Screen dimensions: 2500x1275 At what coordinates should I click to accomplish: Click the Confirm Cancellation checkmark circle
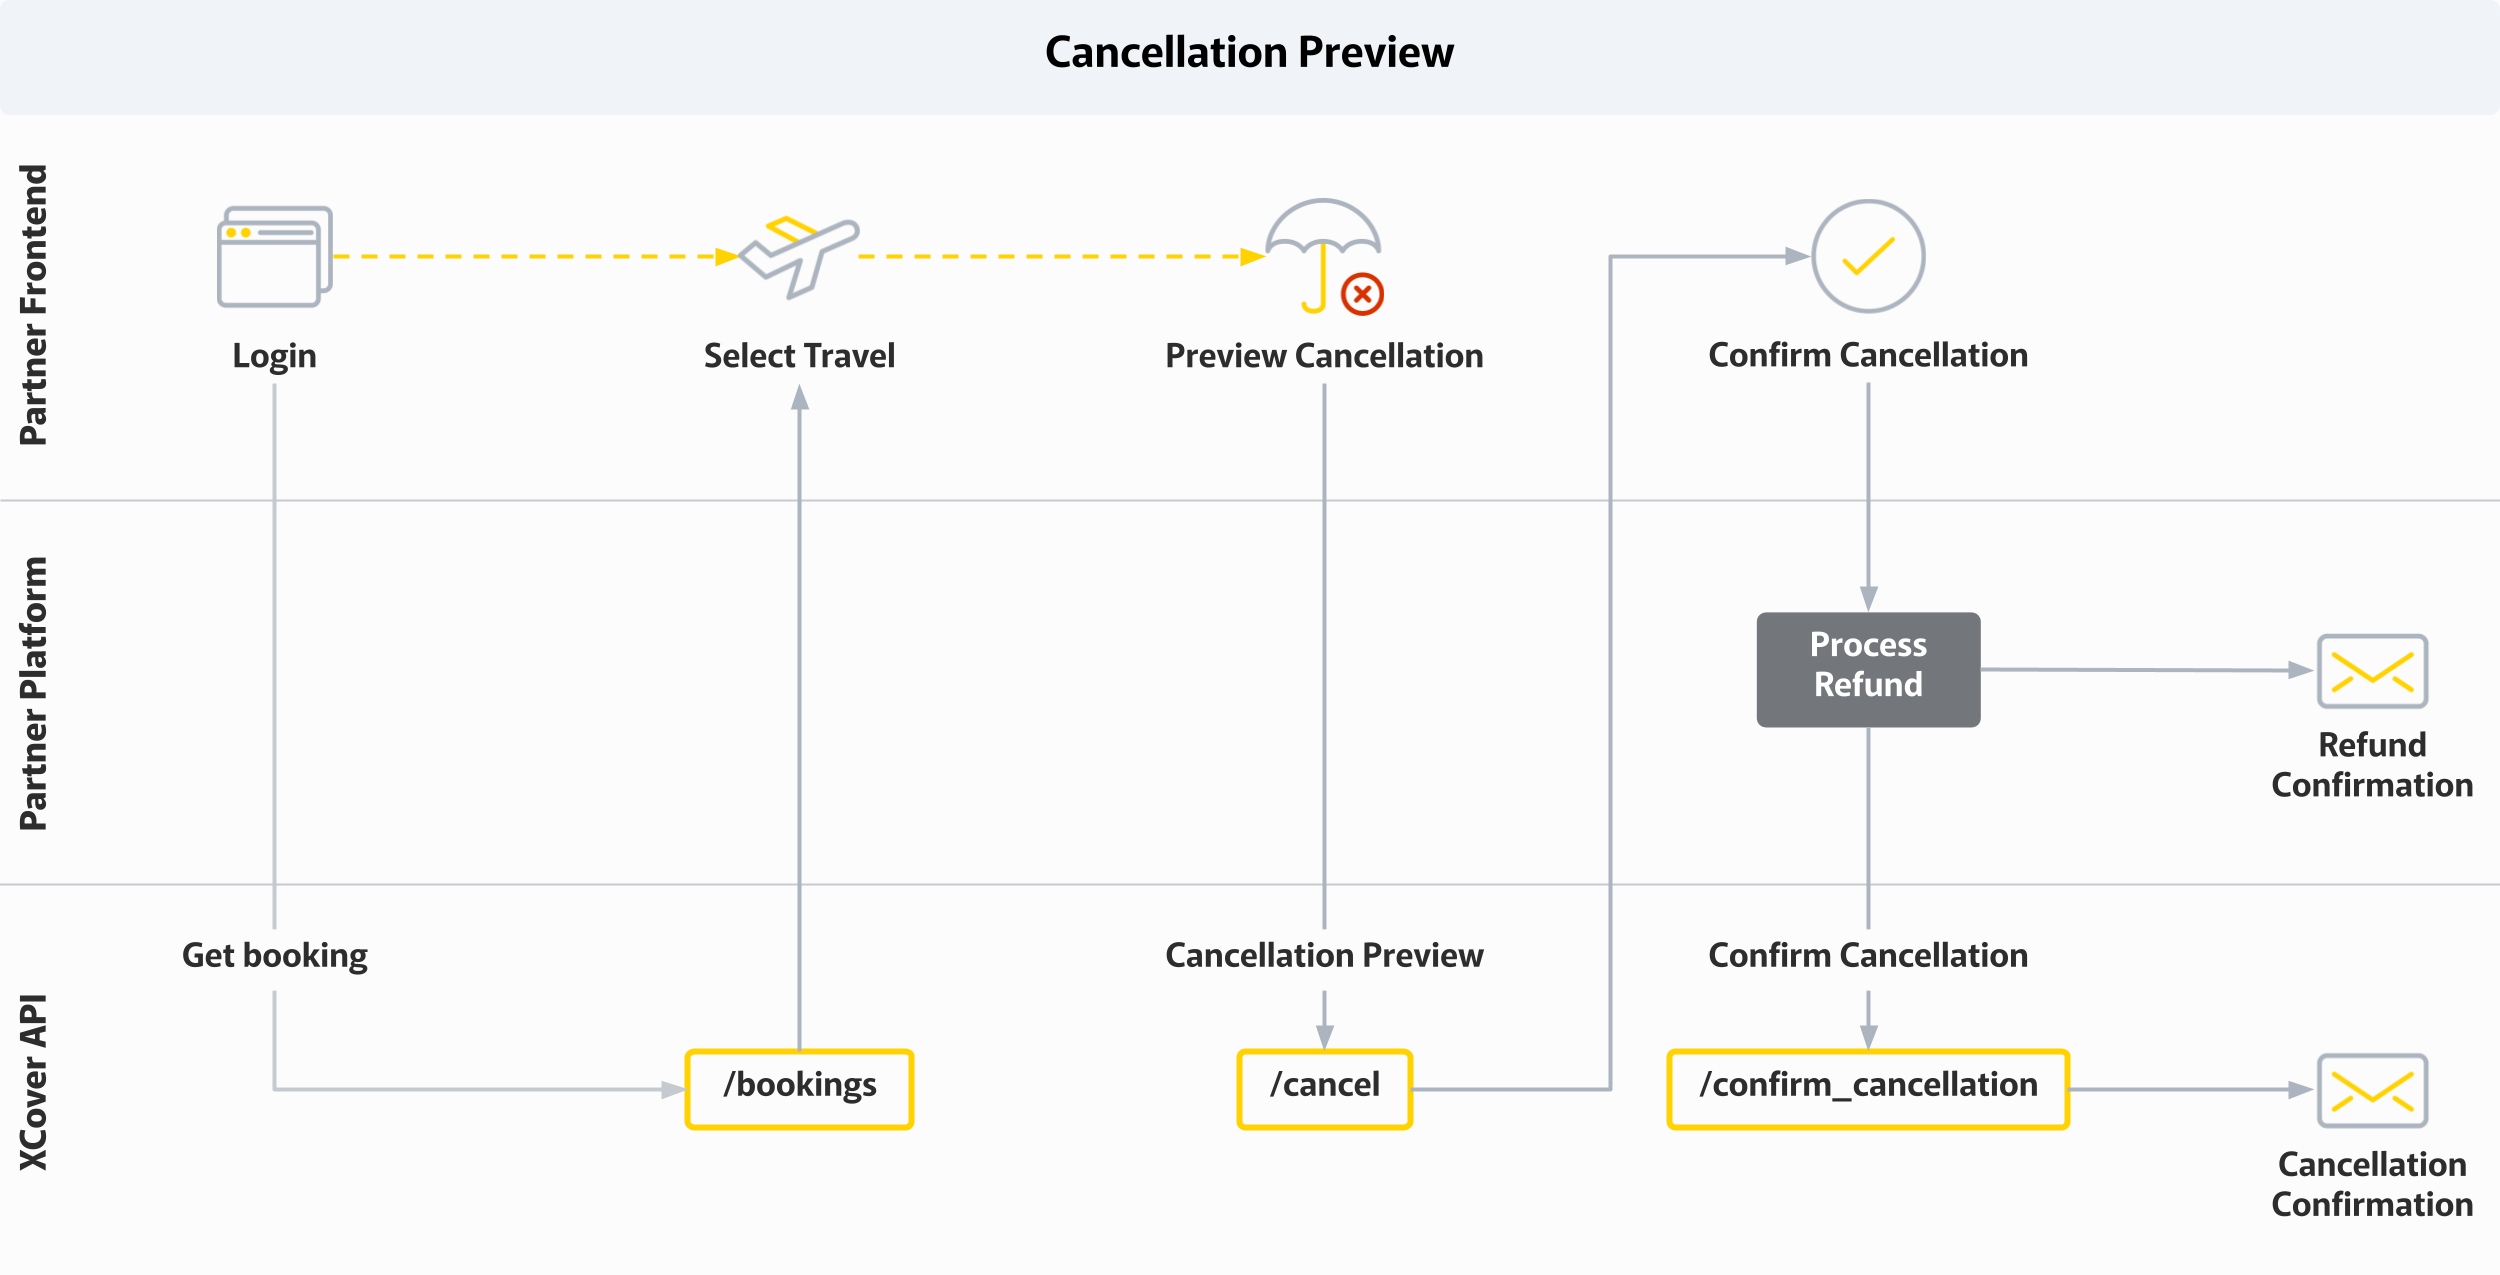[x=1868, y=256]
